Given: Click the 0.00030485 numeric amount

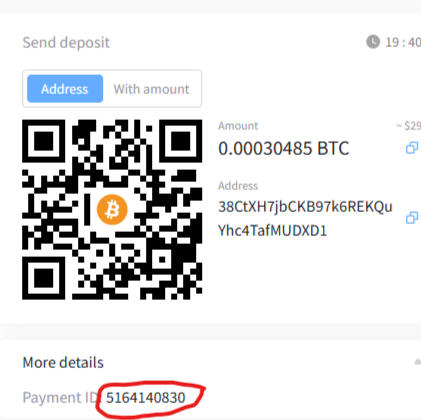Looking at the screenshot, I should click(x=265, y=148).
